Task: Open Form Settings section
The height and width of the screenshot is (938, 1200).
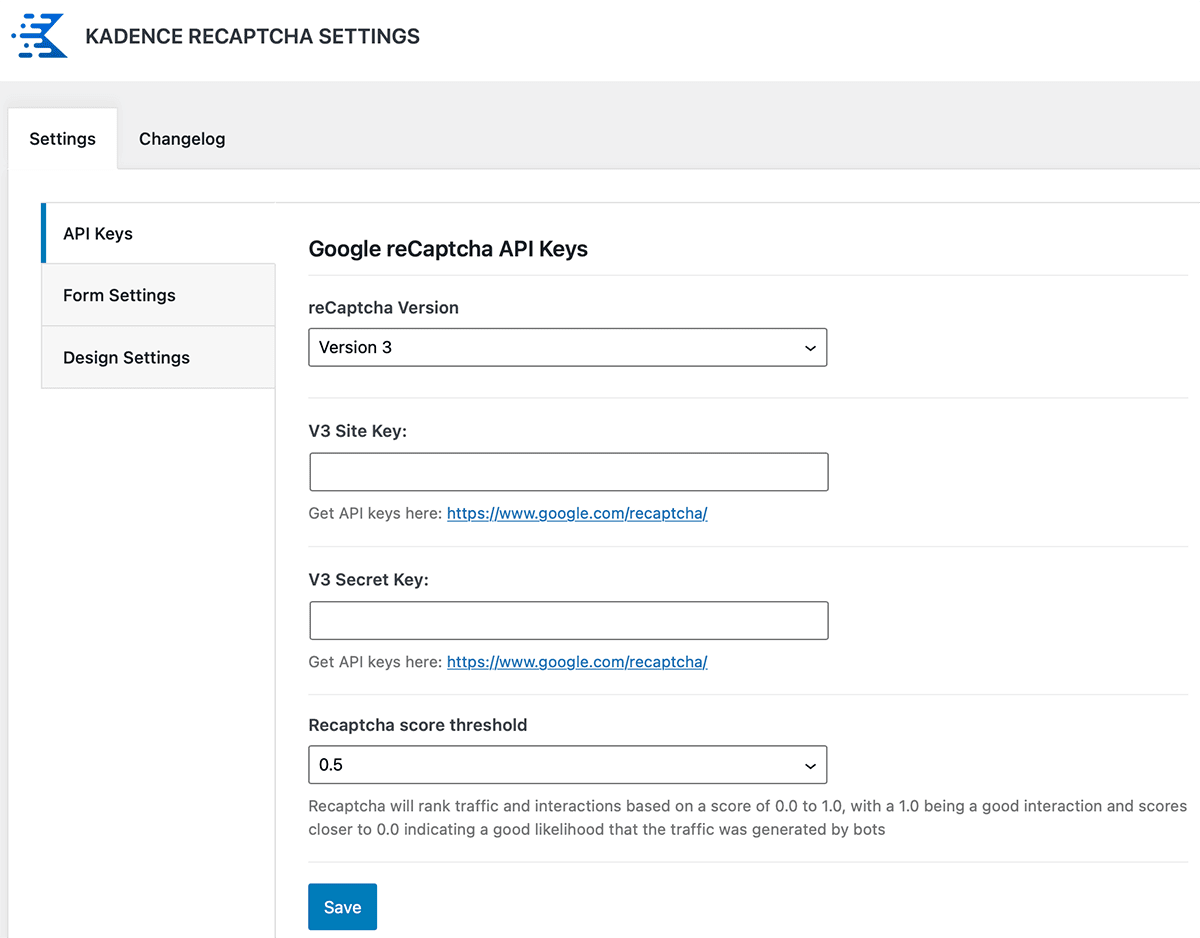Action: (119, 296)
